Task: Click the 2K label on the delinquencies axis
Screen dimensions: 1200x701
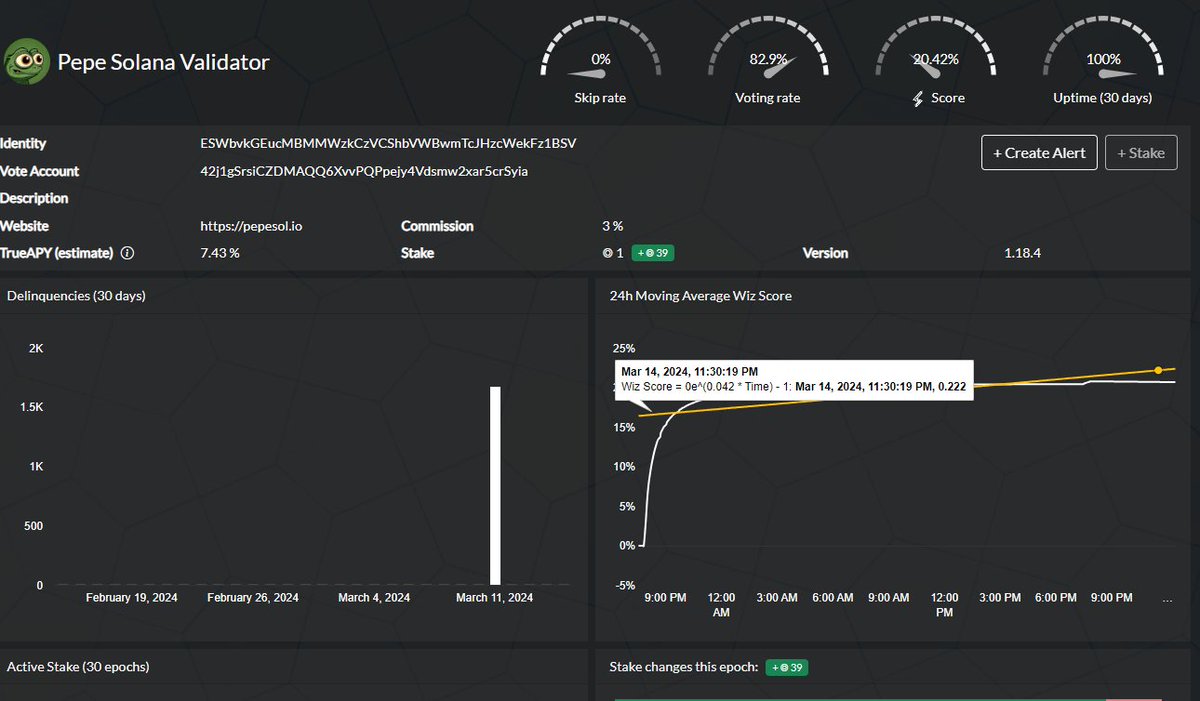Action: point(36,348)
